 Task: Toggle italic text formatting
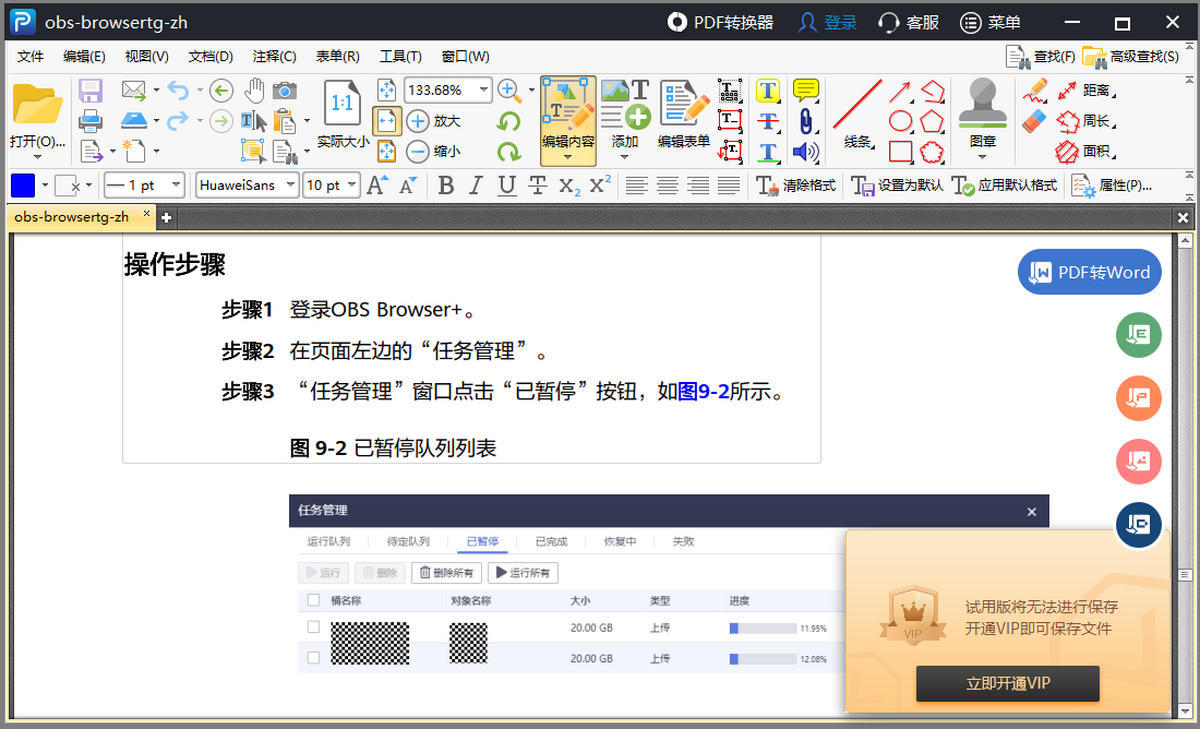click(x=476, y=185)
